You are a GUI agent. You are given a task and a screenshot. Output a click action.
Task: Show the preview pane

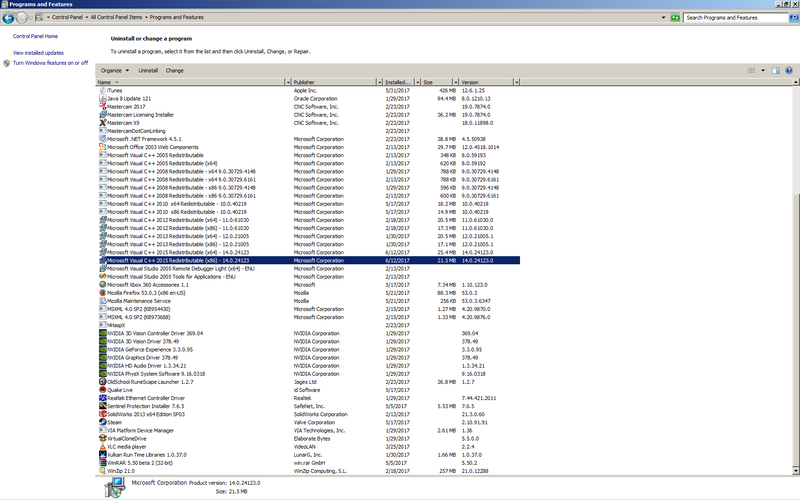(776, 70)
